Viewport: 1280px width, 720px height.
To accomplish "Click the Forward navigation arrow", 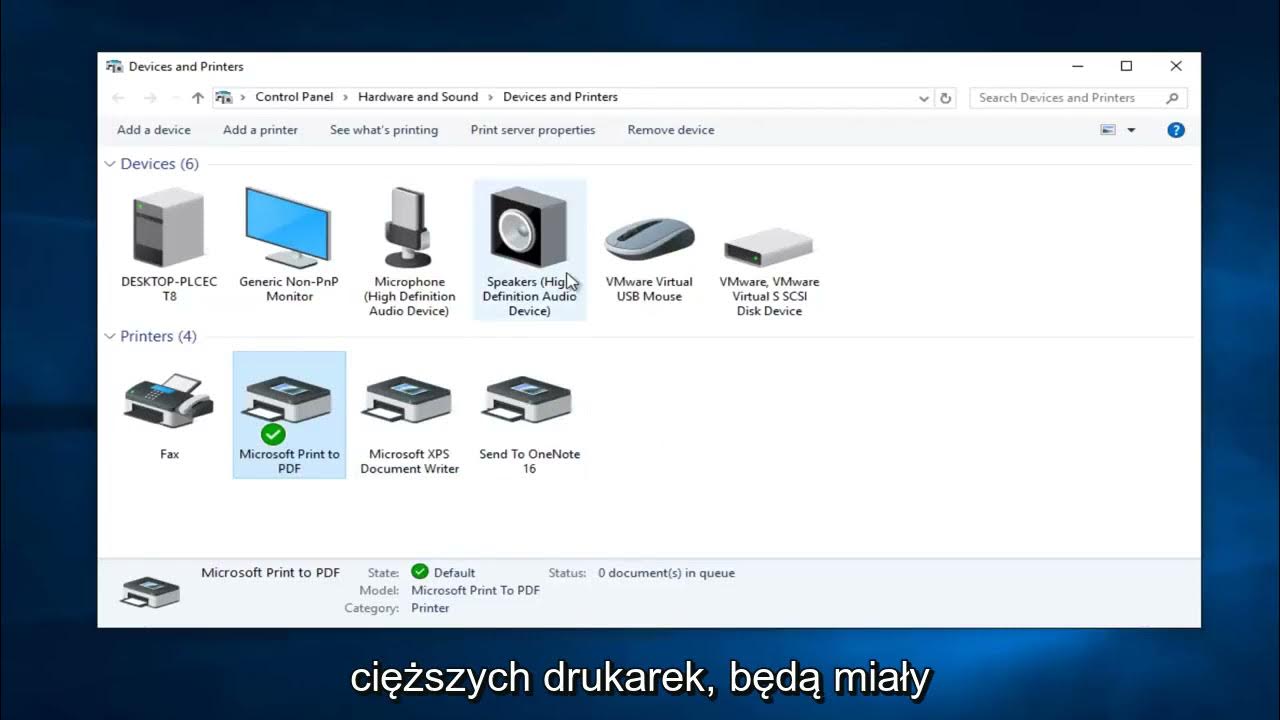I will click(150, 98).
